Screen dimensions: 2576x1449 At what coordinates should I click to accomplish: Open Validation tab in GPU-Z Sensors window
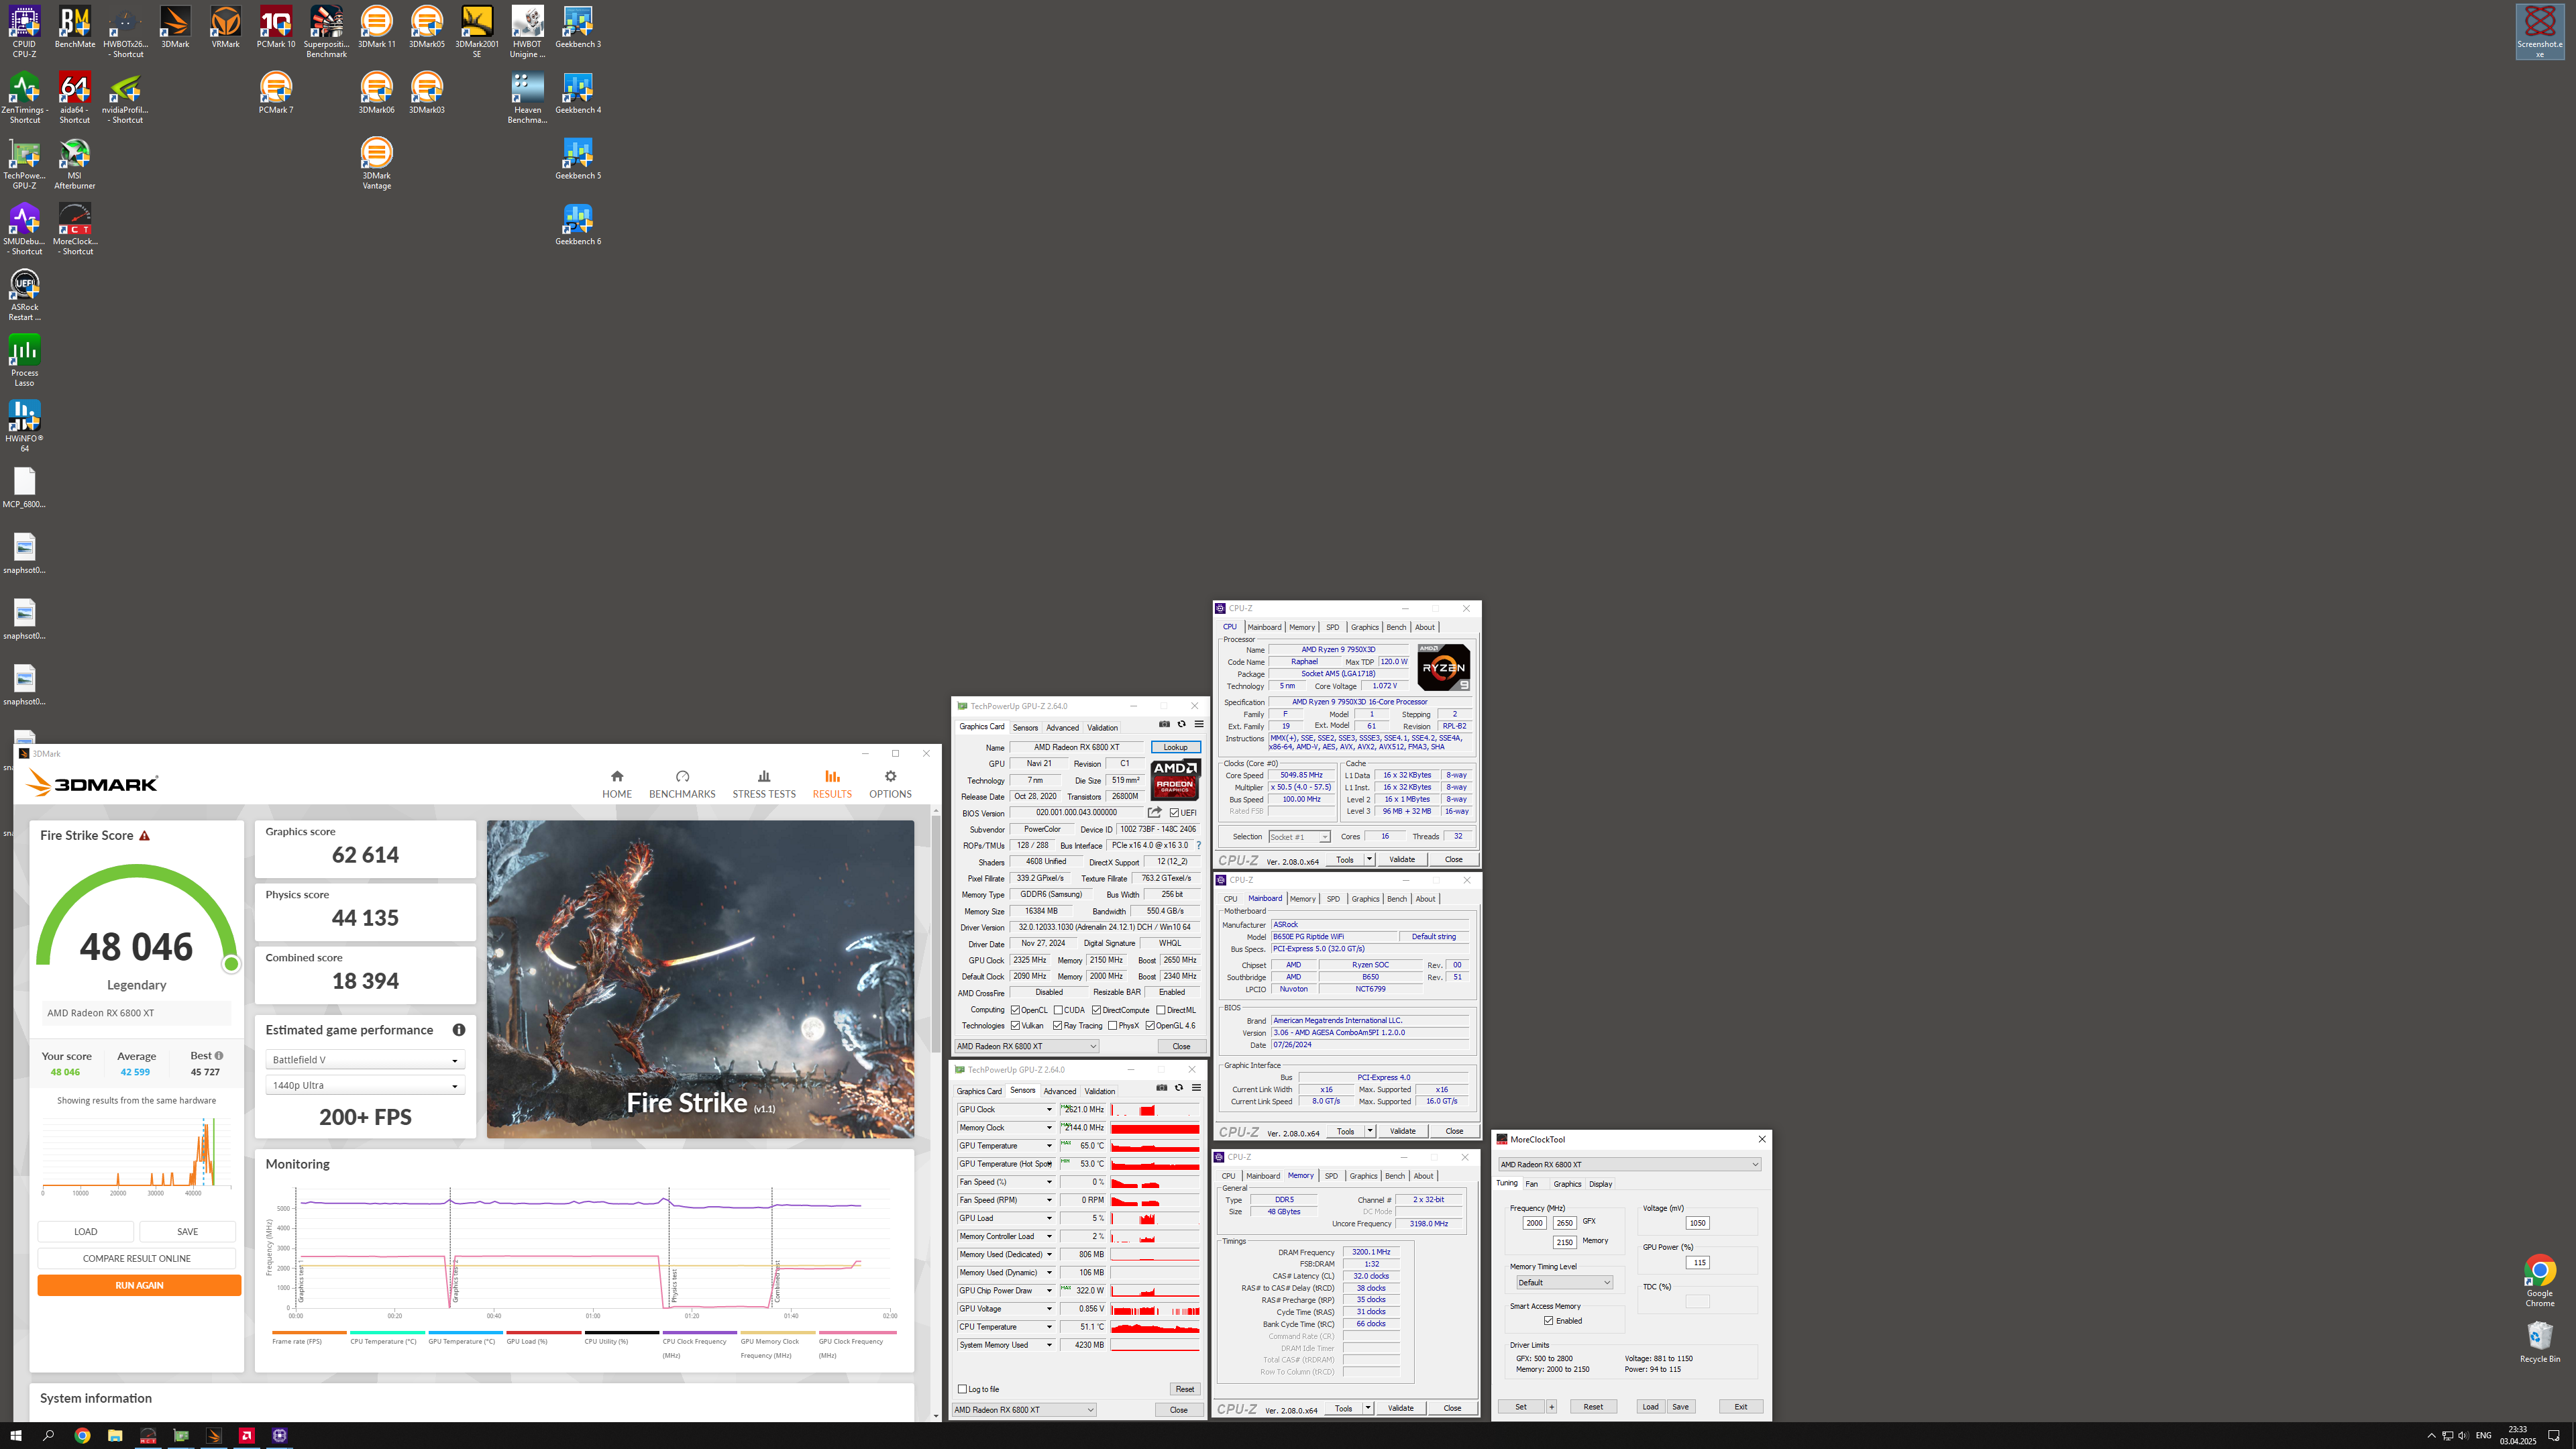pos(1100,1092)
